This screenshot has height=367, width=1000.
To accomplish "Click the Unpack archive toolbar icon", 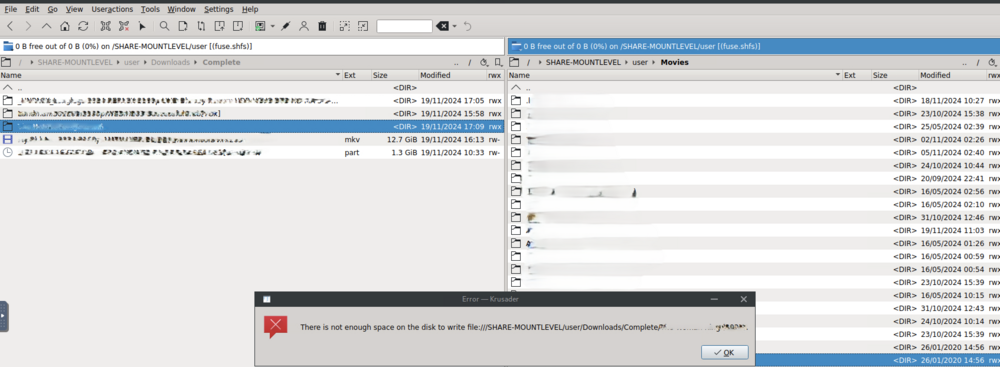I will (238, 26).
